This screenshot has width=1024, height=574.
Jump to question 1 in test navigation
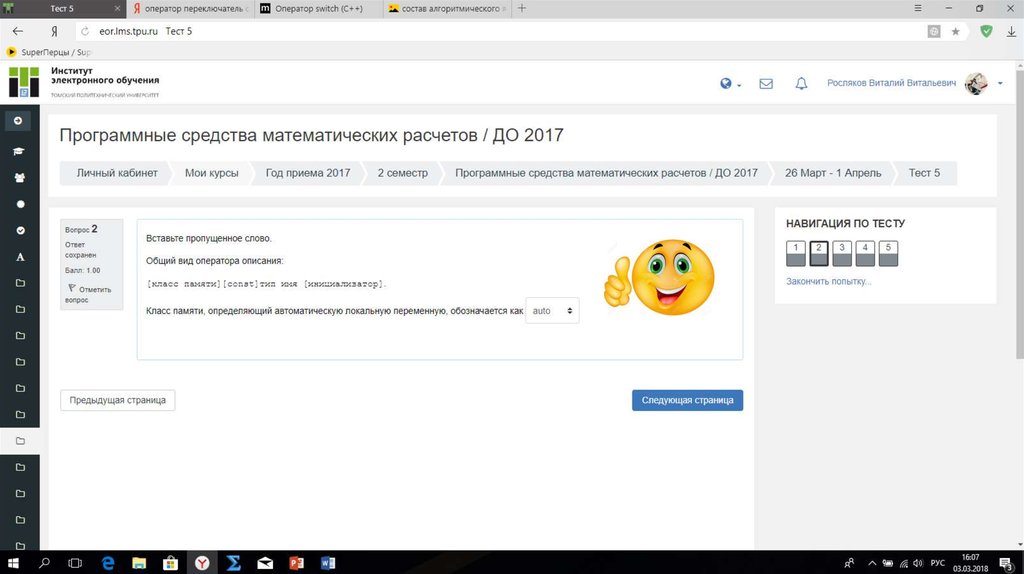tap(795, 253)
